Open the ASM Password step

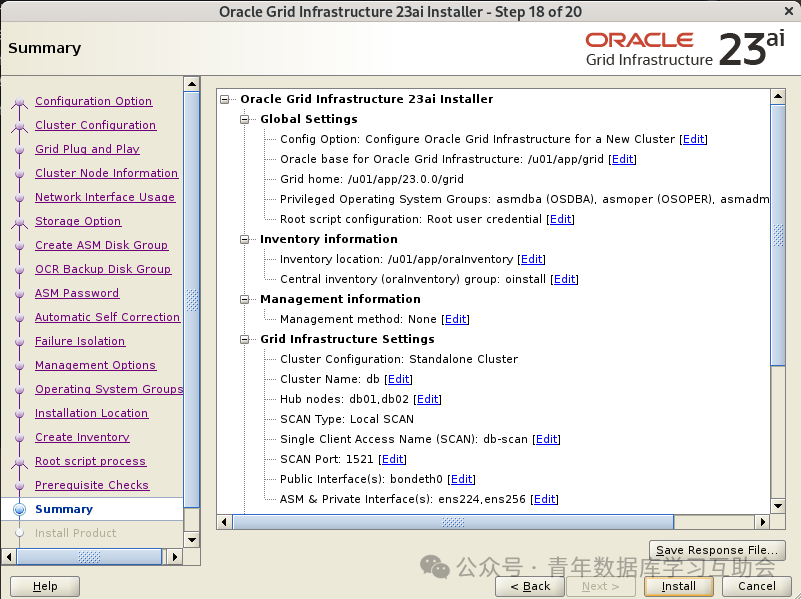tap(77, 293)
